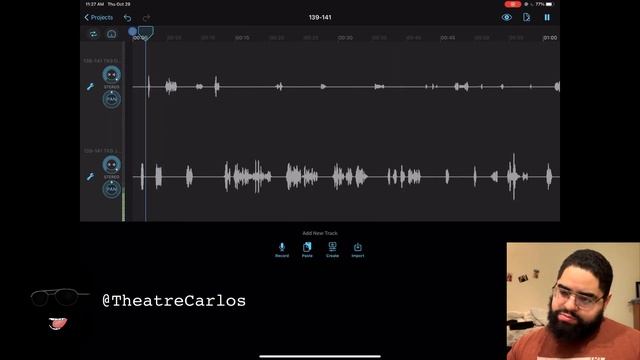The height and width of the screenshot is (360, 640).
Task: Select first short clip in top track
Action: [x=149, y=86]
